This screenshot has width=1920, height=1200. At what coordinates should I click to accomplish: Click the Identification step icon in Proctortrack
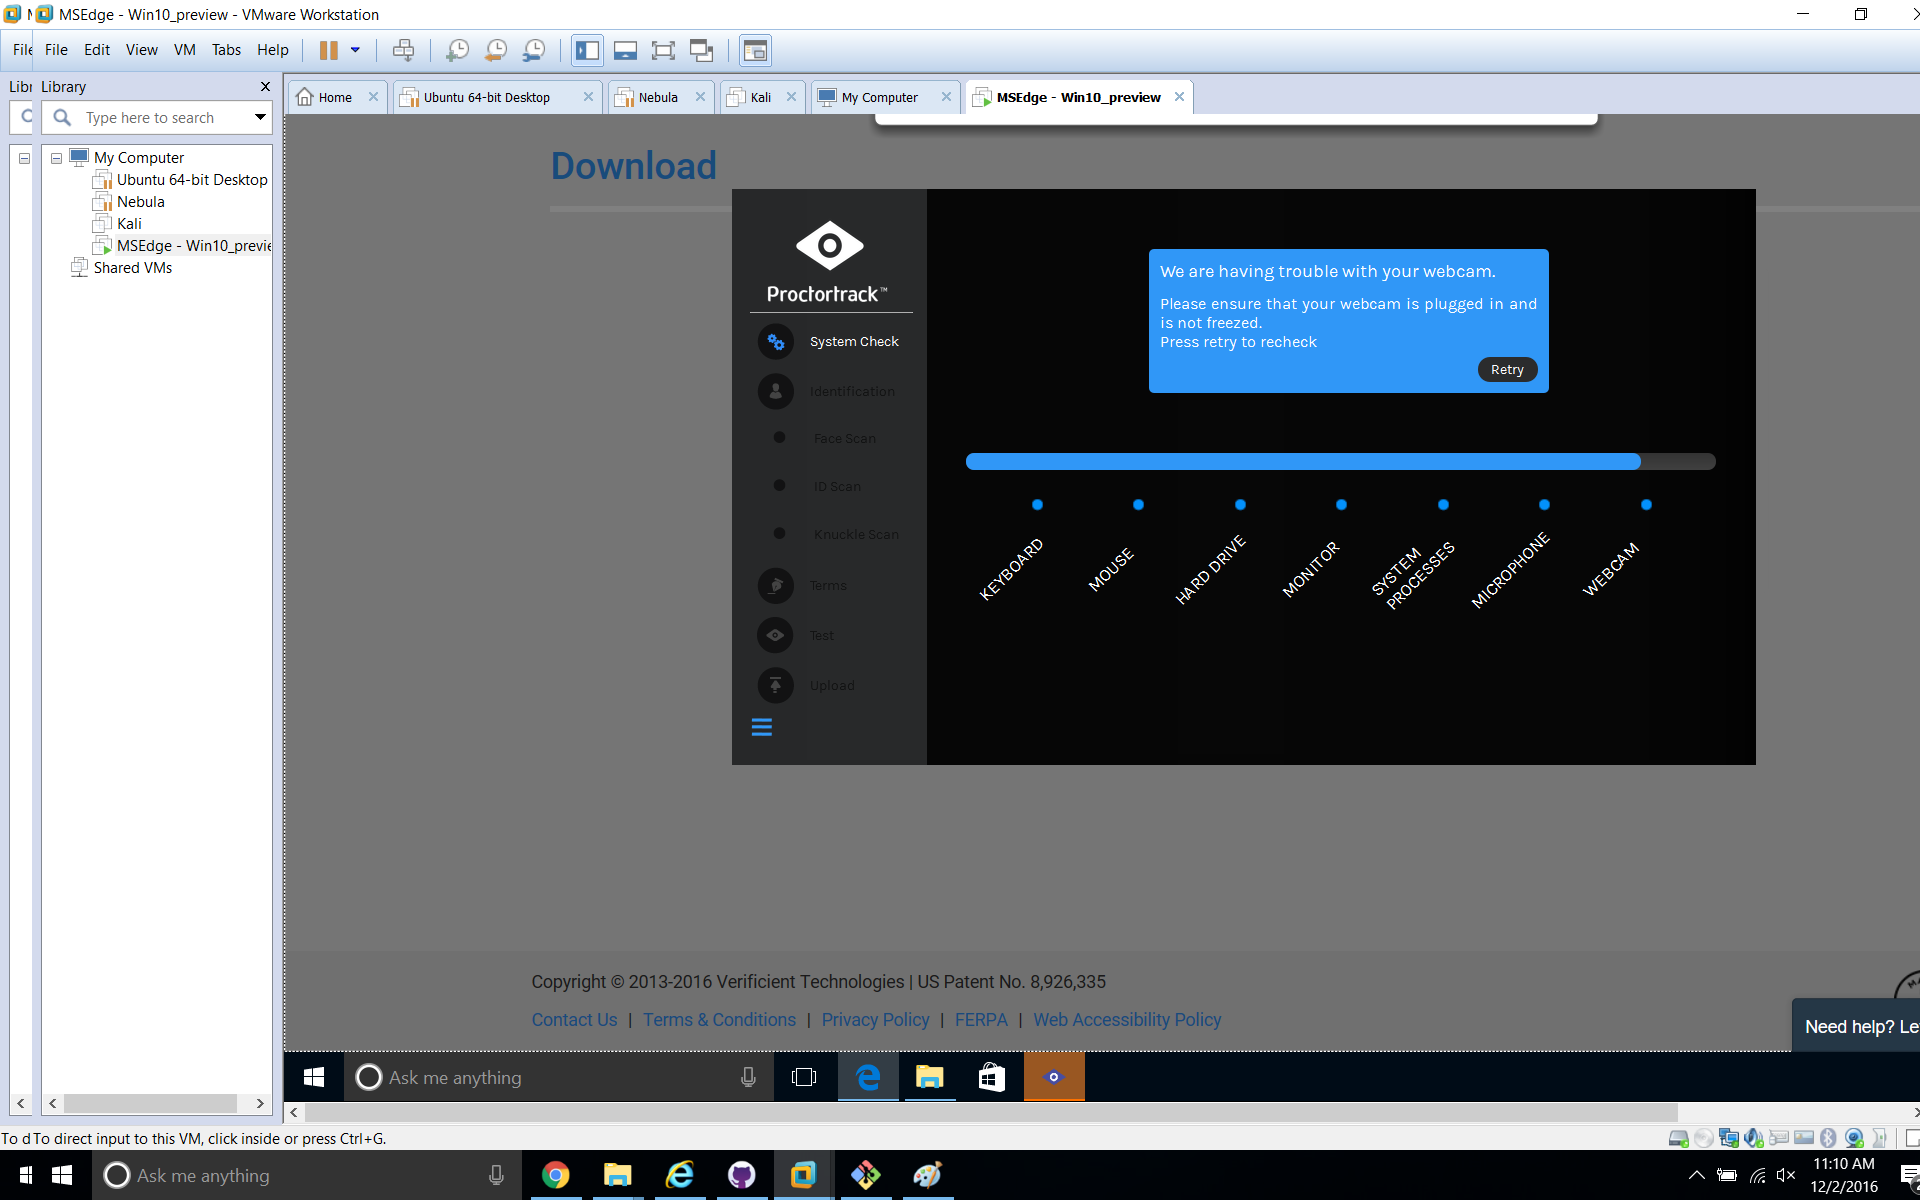[776, 392]
